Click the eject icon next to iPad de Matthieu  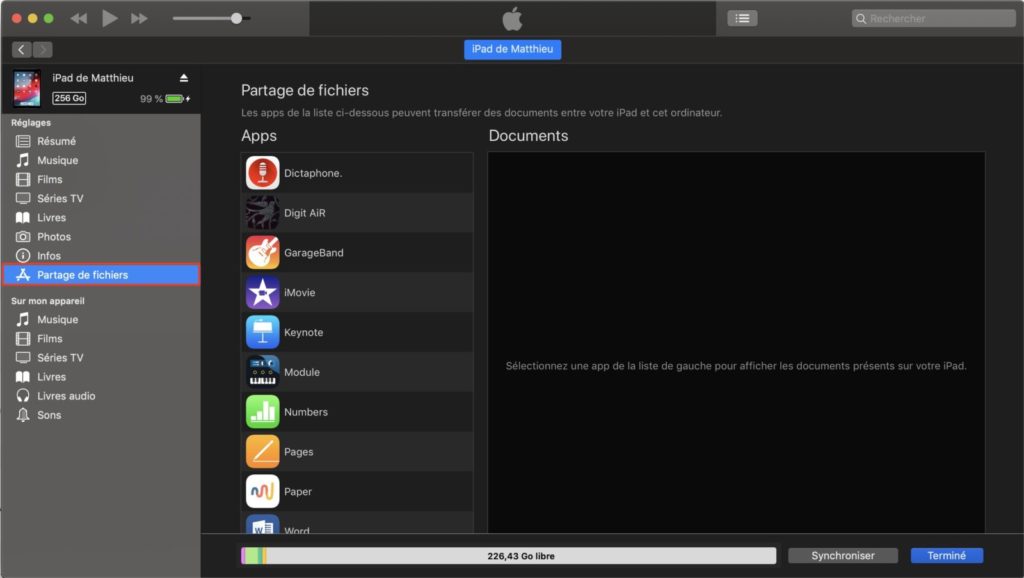click(183, 78)
